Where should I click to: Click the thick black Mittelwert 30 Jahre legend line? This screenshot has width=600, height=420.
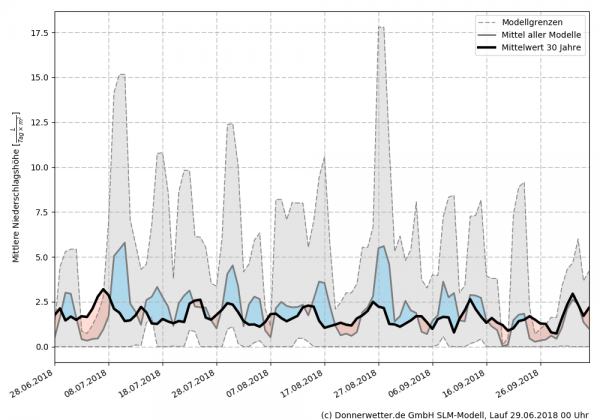point(490,47)
